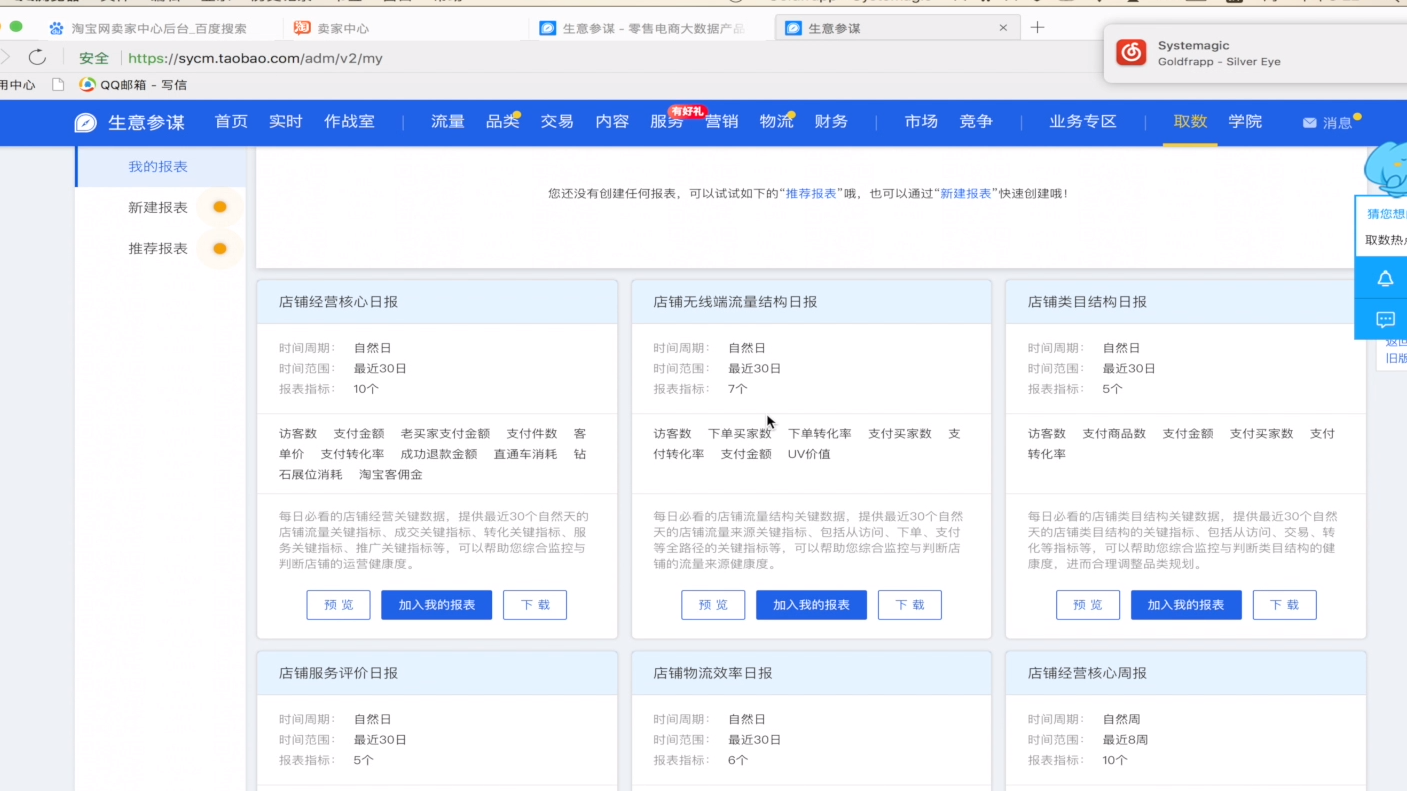The image size is (1407, 791).
Task: Open 学院 navigation item
Action: click(1245, 121)
